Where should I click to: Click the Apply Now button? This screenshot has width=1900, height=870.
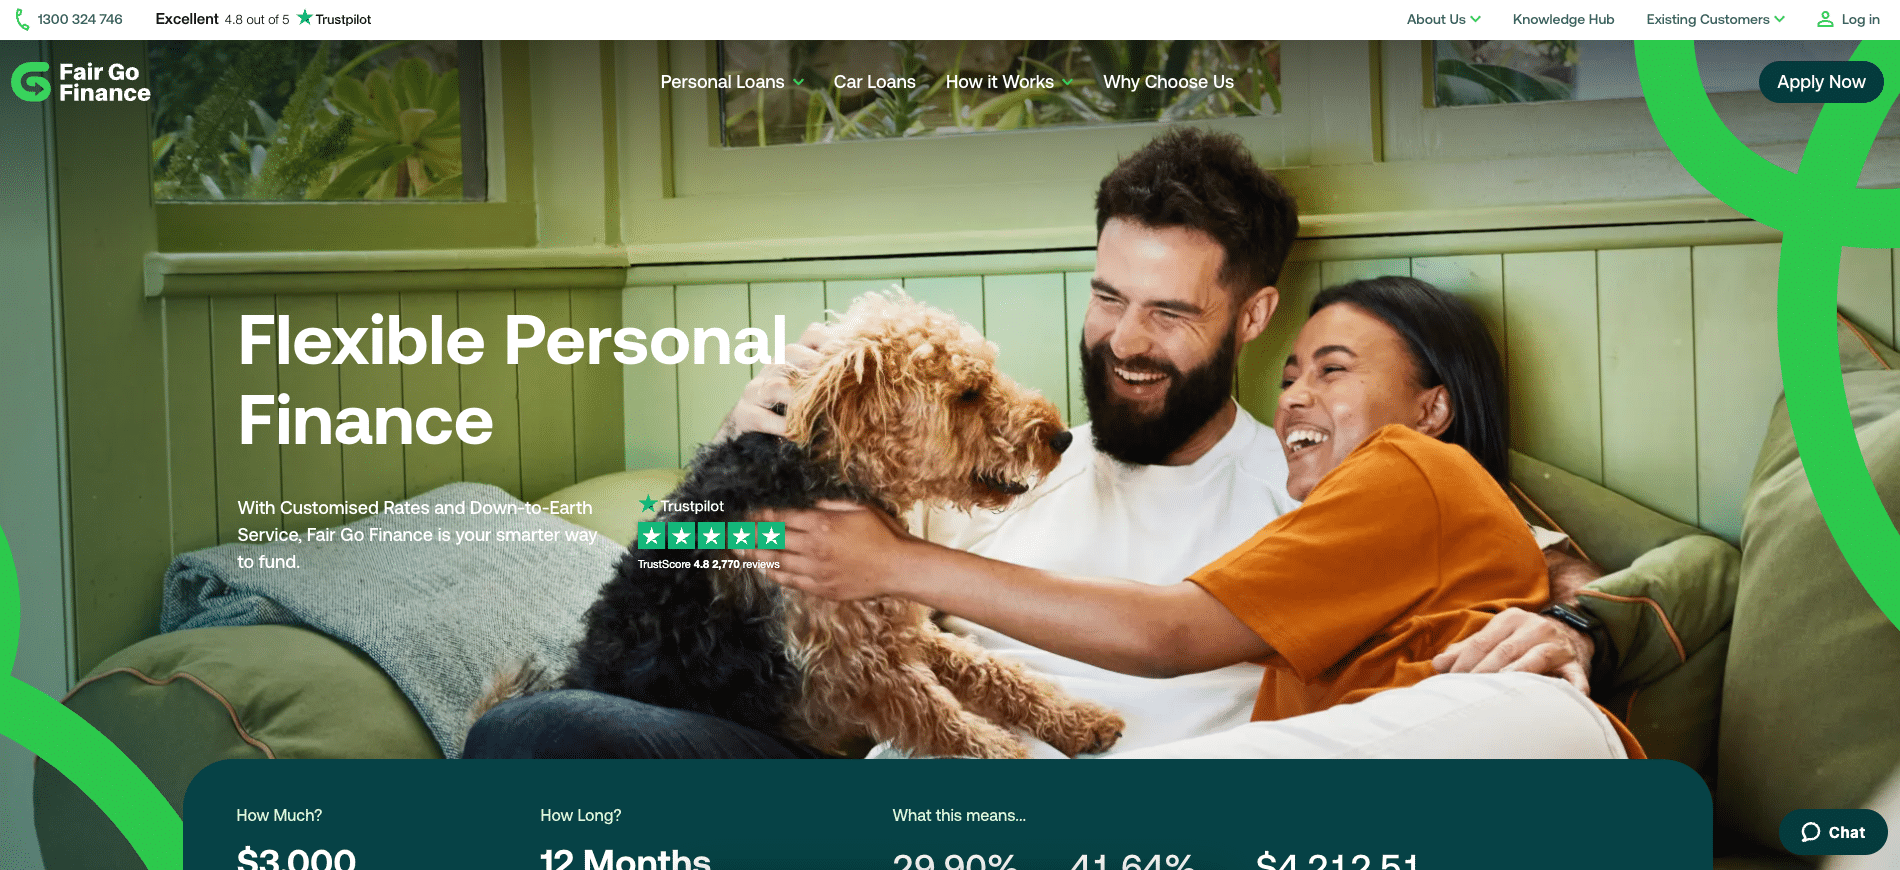[1821, 82]
